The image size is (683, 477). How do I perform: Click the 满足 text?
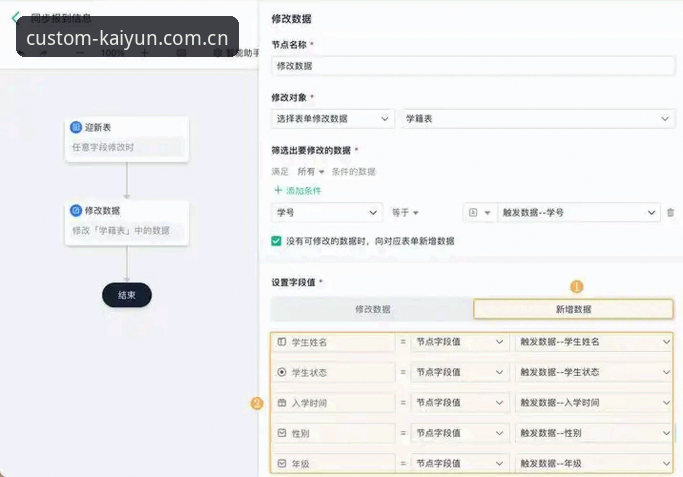(280, 172)
